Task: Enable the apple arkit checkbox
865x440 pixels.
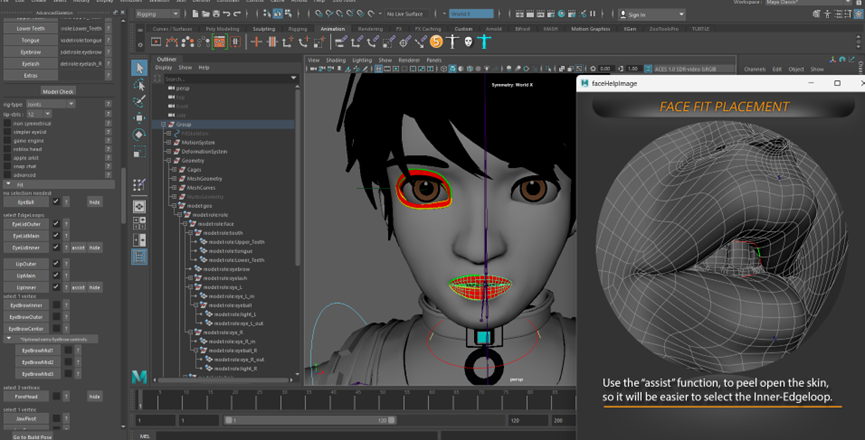Action: point(7,158)
